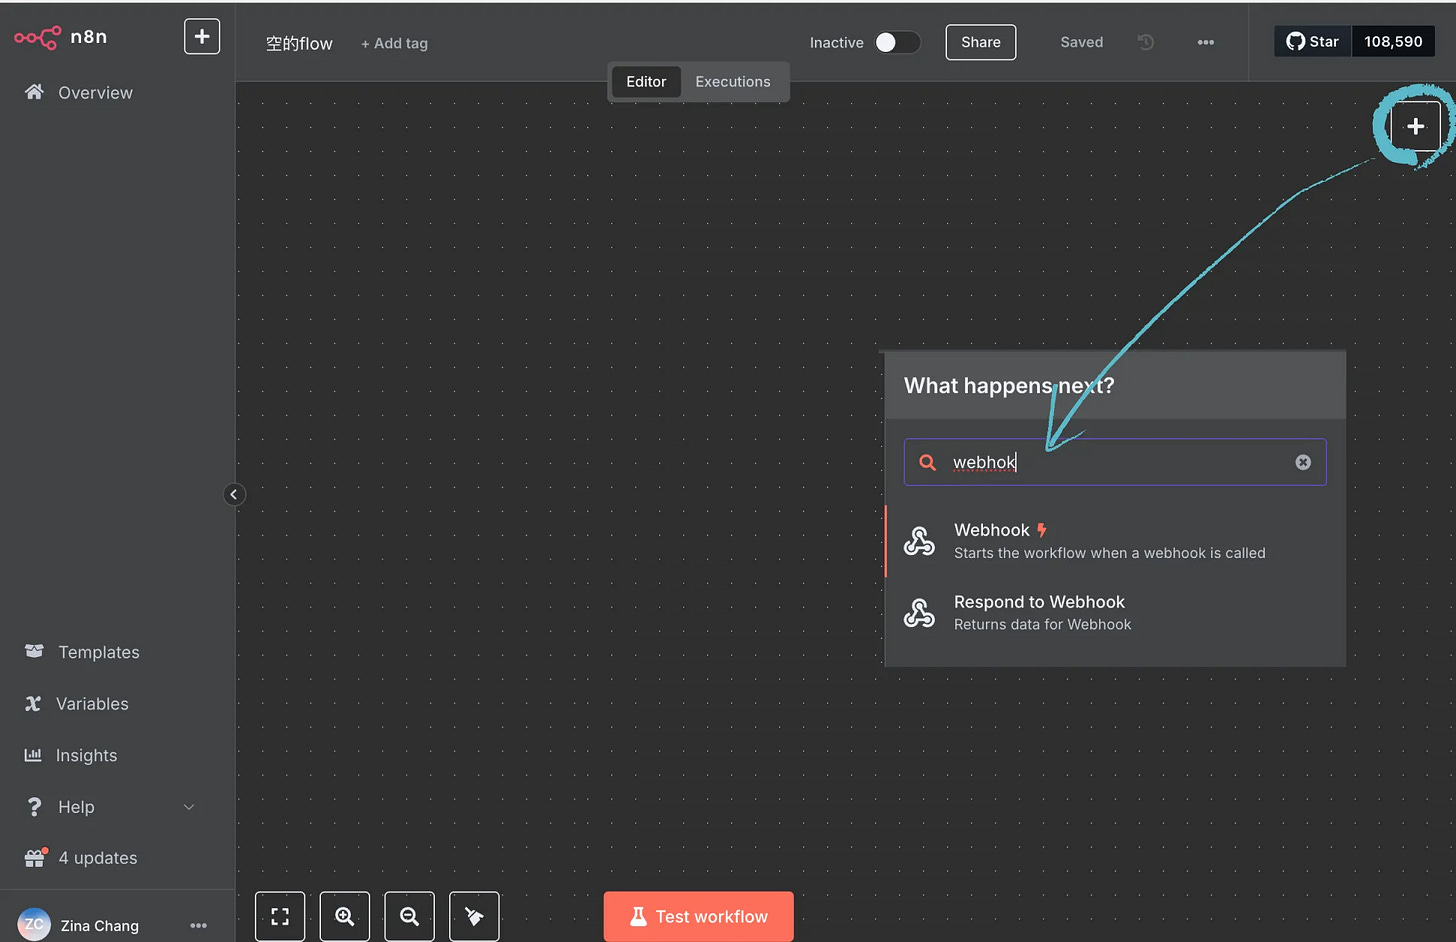Click the Overview home icon
This screenshot has width=1456, height=942.
tap(34, 92)
